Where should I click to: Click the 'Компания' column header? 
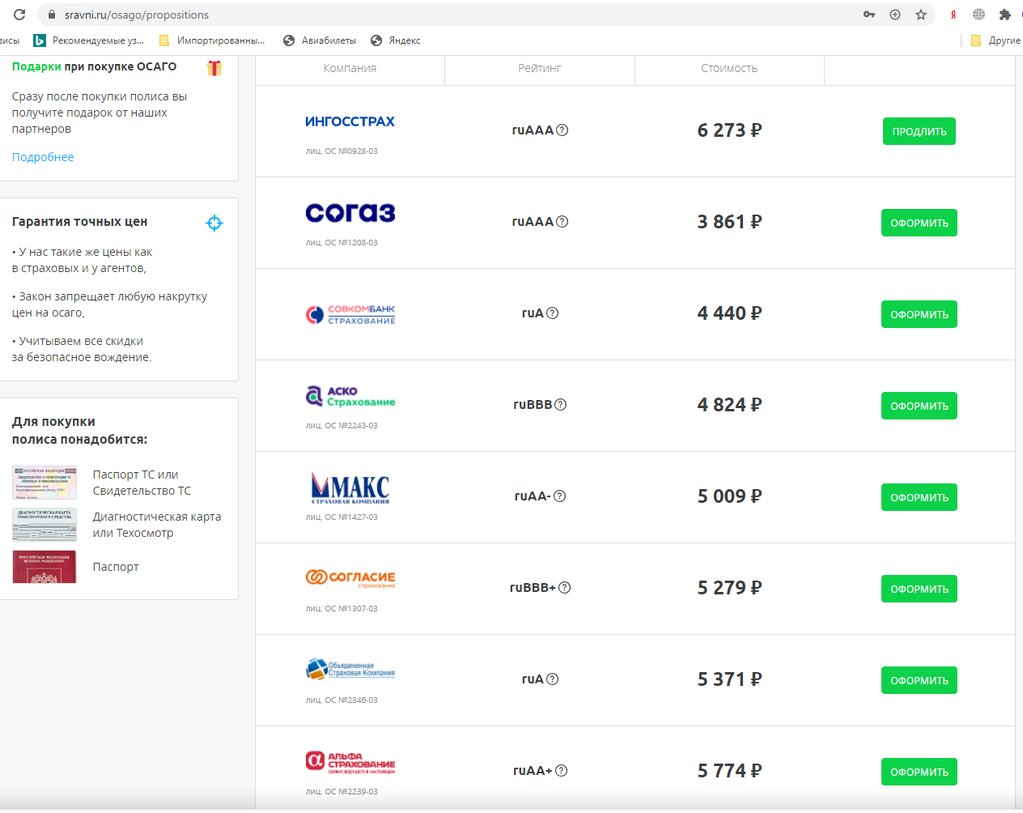[x=350, y=68]
